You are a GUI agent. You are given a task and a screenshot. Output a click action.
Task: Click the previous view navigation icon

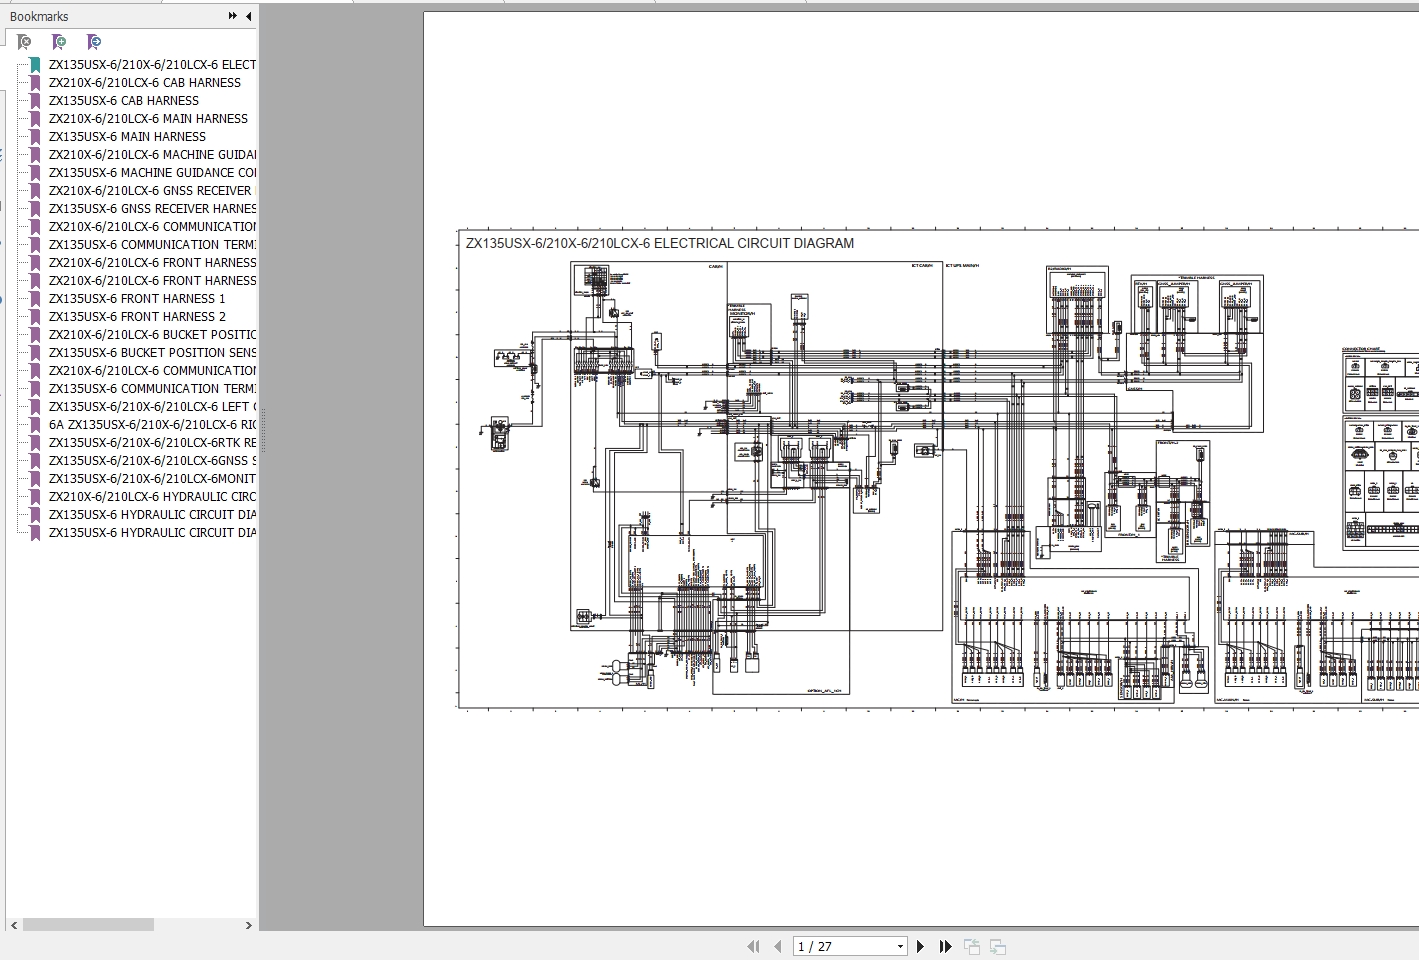point(972,946)
